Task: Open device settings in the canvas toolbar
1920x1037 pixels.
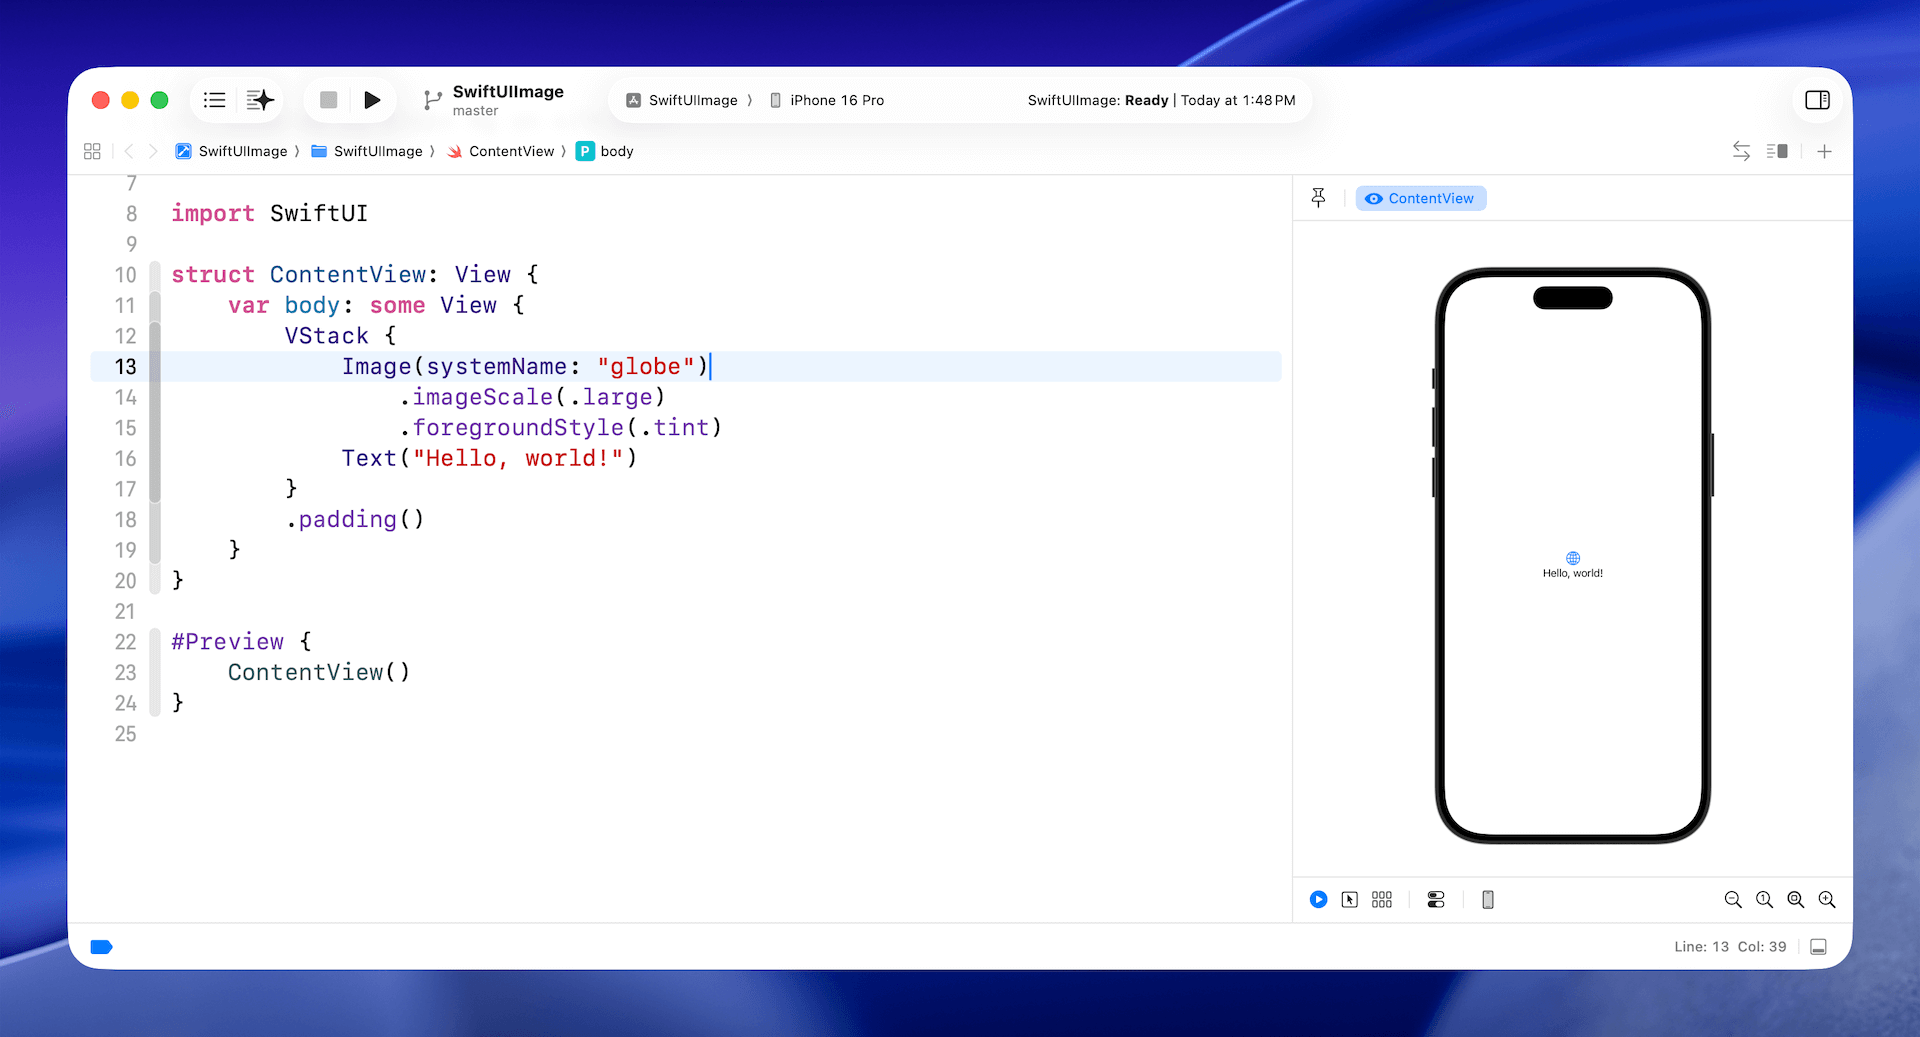Action: coord(1436,899)
